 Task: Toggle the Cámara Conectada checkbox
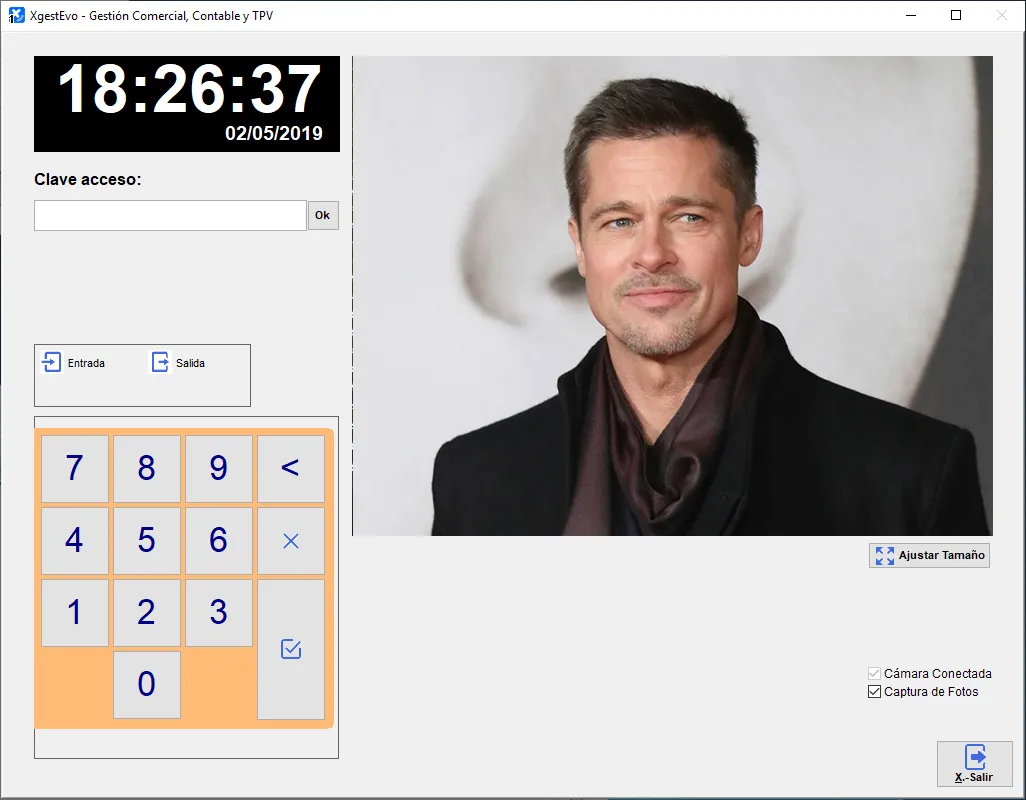point(875,674)
